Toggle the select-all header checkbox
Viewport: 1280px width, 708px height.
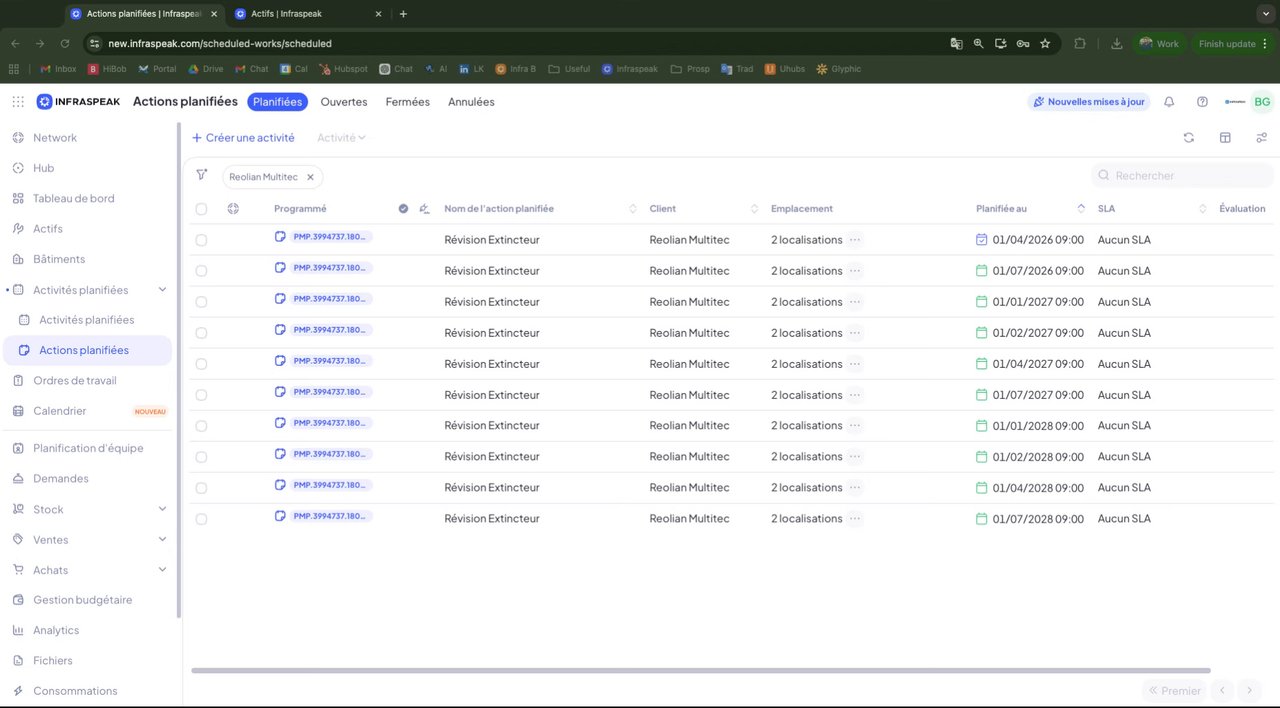(201, 209)
